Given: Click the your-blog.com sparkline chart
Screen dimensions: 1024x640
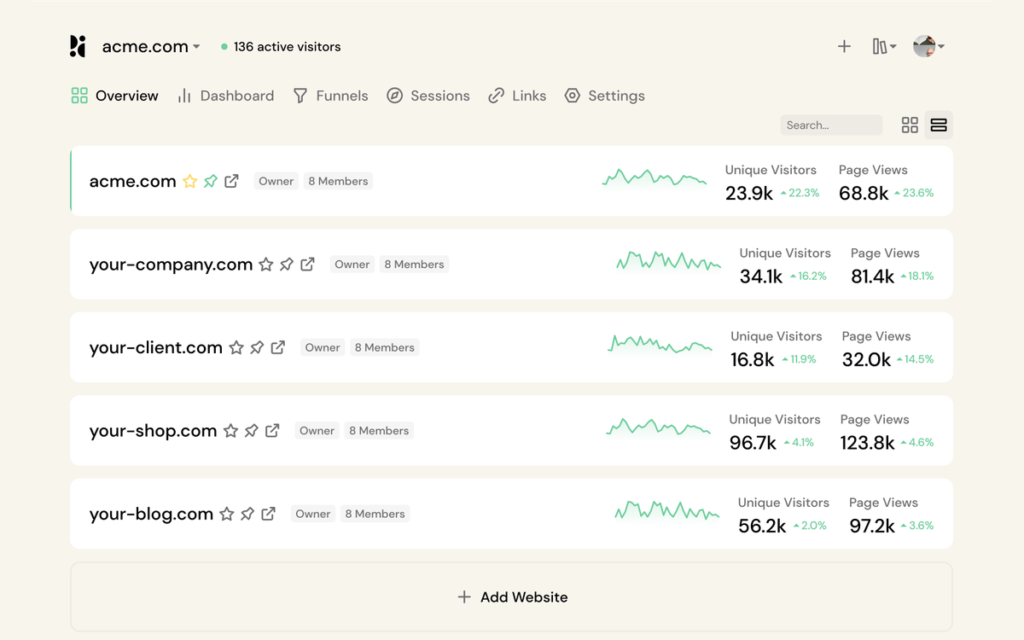Looking at the screenshot, I should [667, 510].
